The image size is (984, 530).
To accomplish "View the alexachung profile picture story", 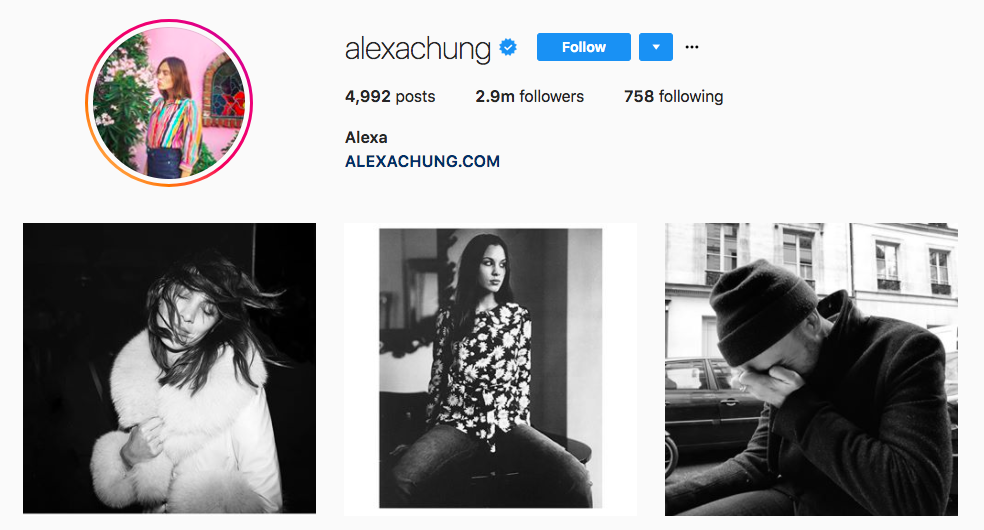I will (169, 103).
